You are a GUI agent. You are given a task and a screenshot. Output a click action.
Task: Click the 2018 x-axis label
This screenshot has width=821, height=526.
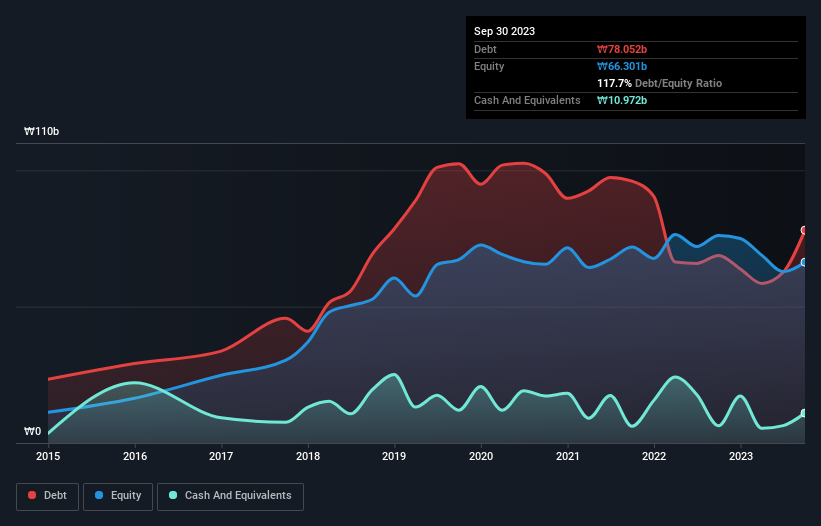(x=308, y=456)
